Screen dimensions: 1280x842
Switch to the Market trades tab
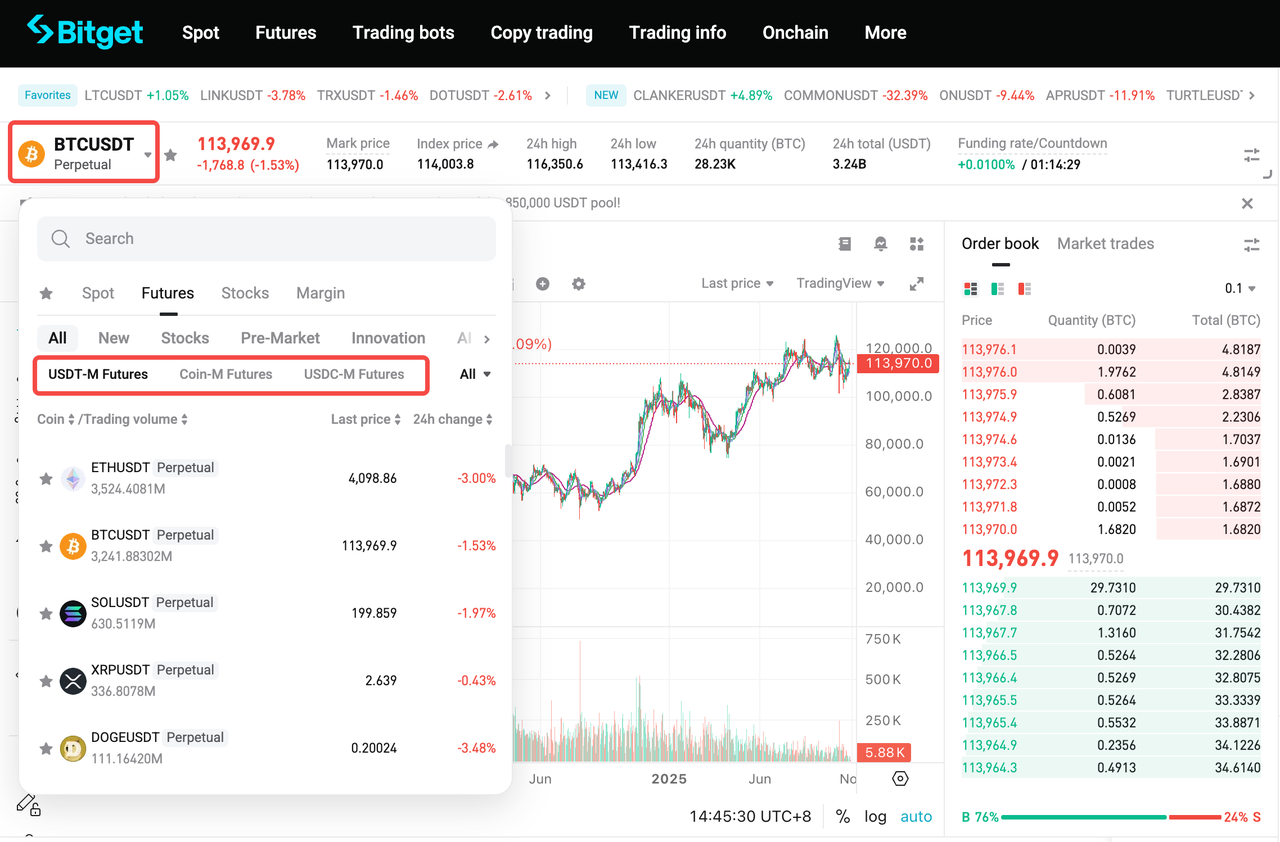[x=1105, y=243]
